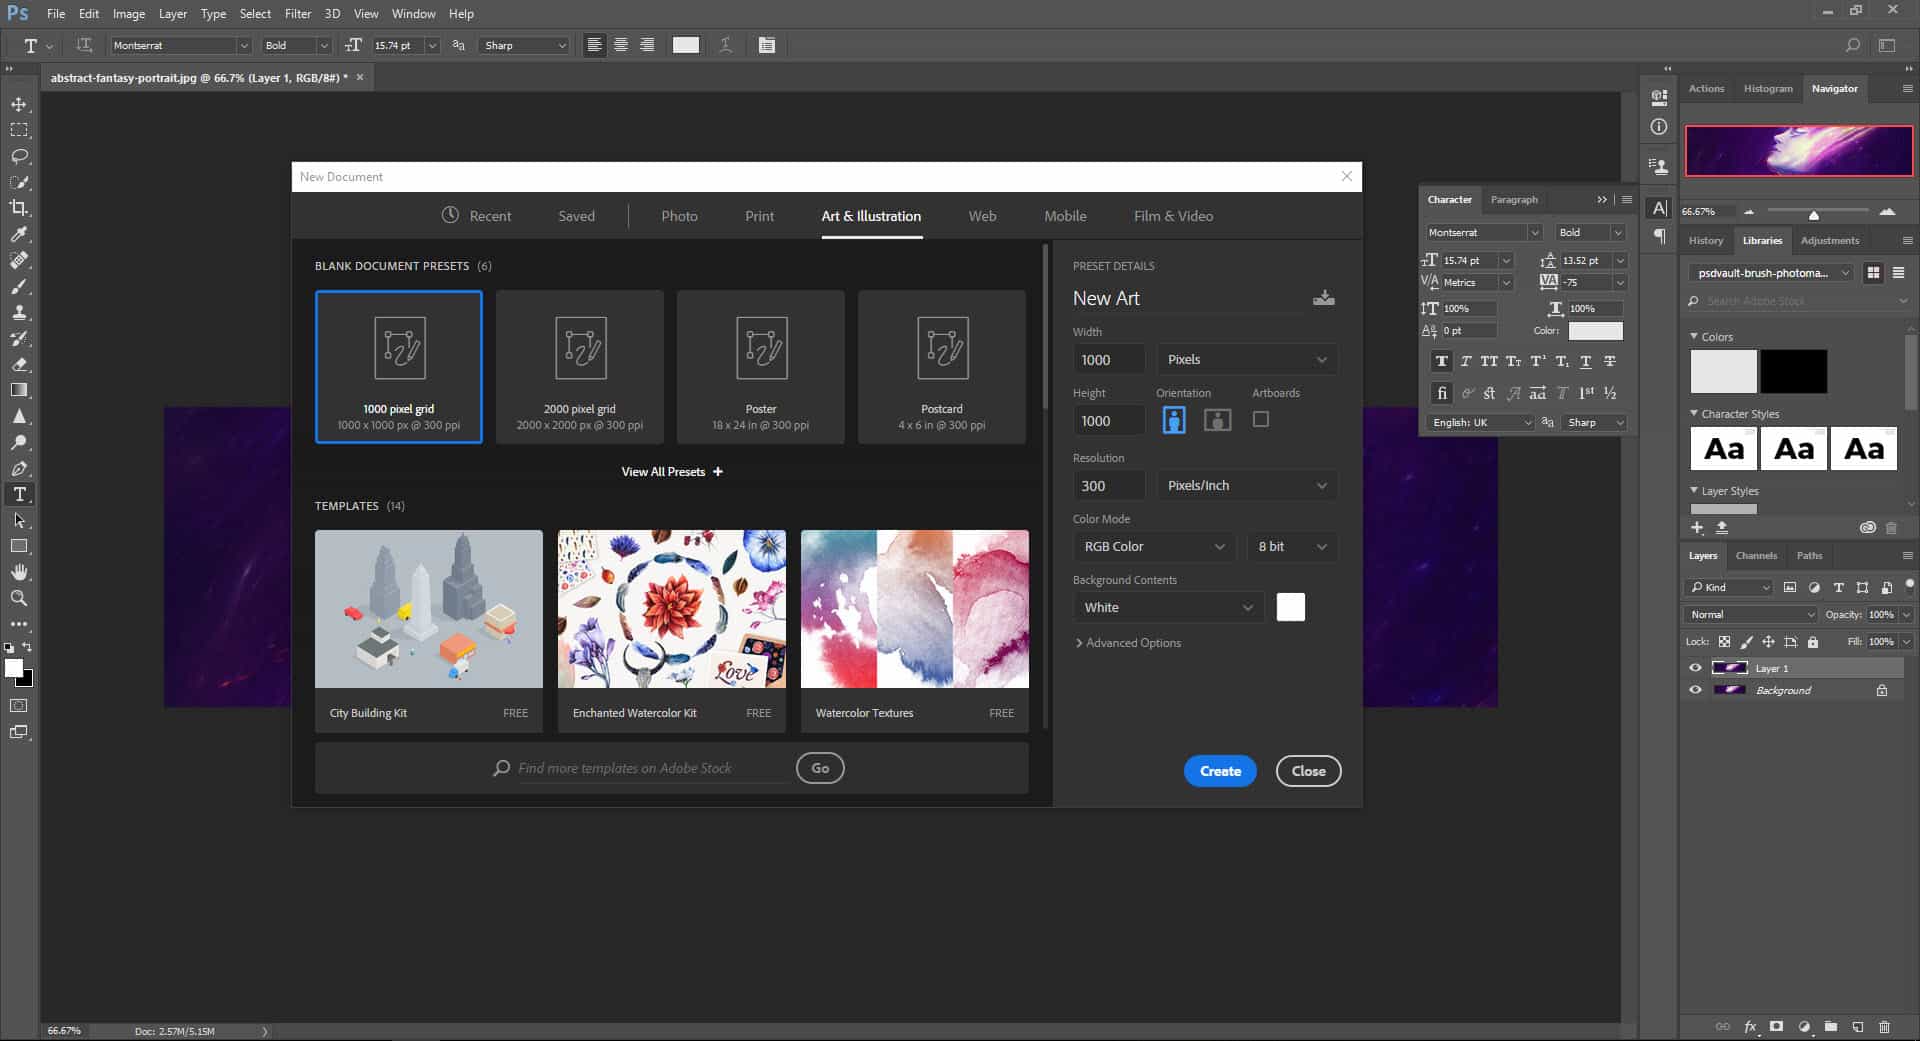Expand Advanced Options in preset details
This screenshot has width=1920, height=1041.
[1127, 643]
